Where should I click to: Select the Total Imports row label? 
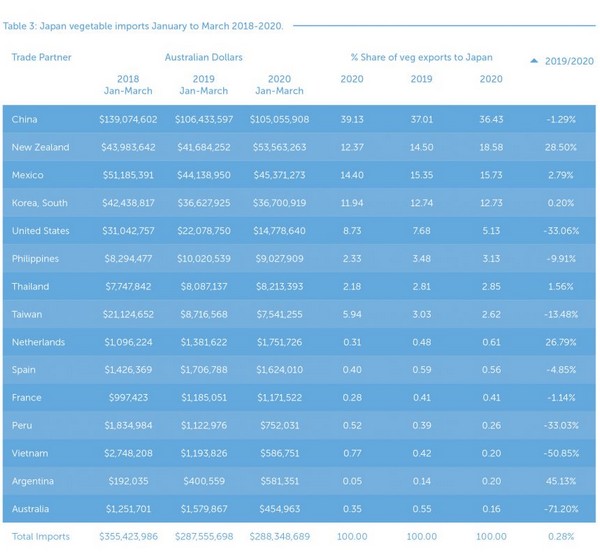41,537
